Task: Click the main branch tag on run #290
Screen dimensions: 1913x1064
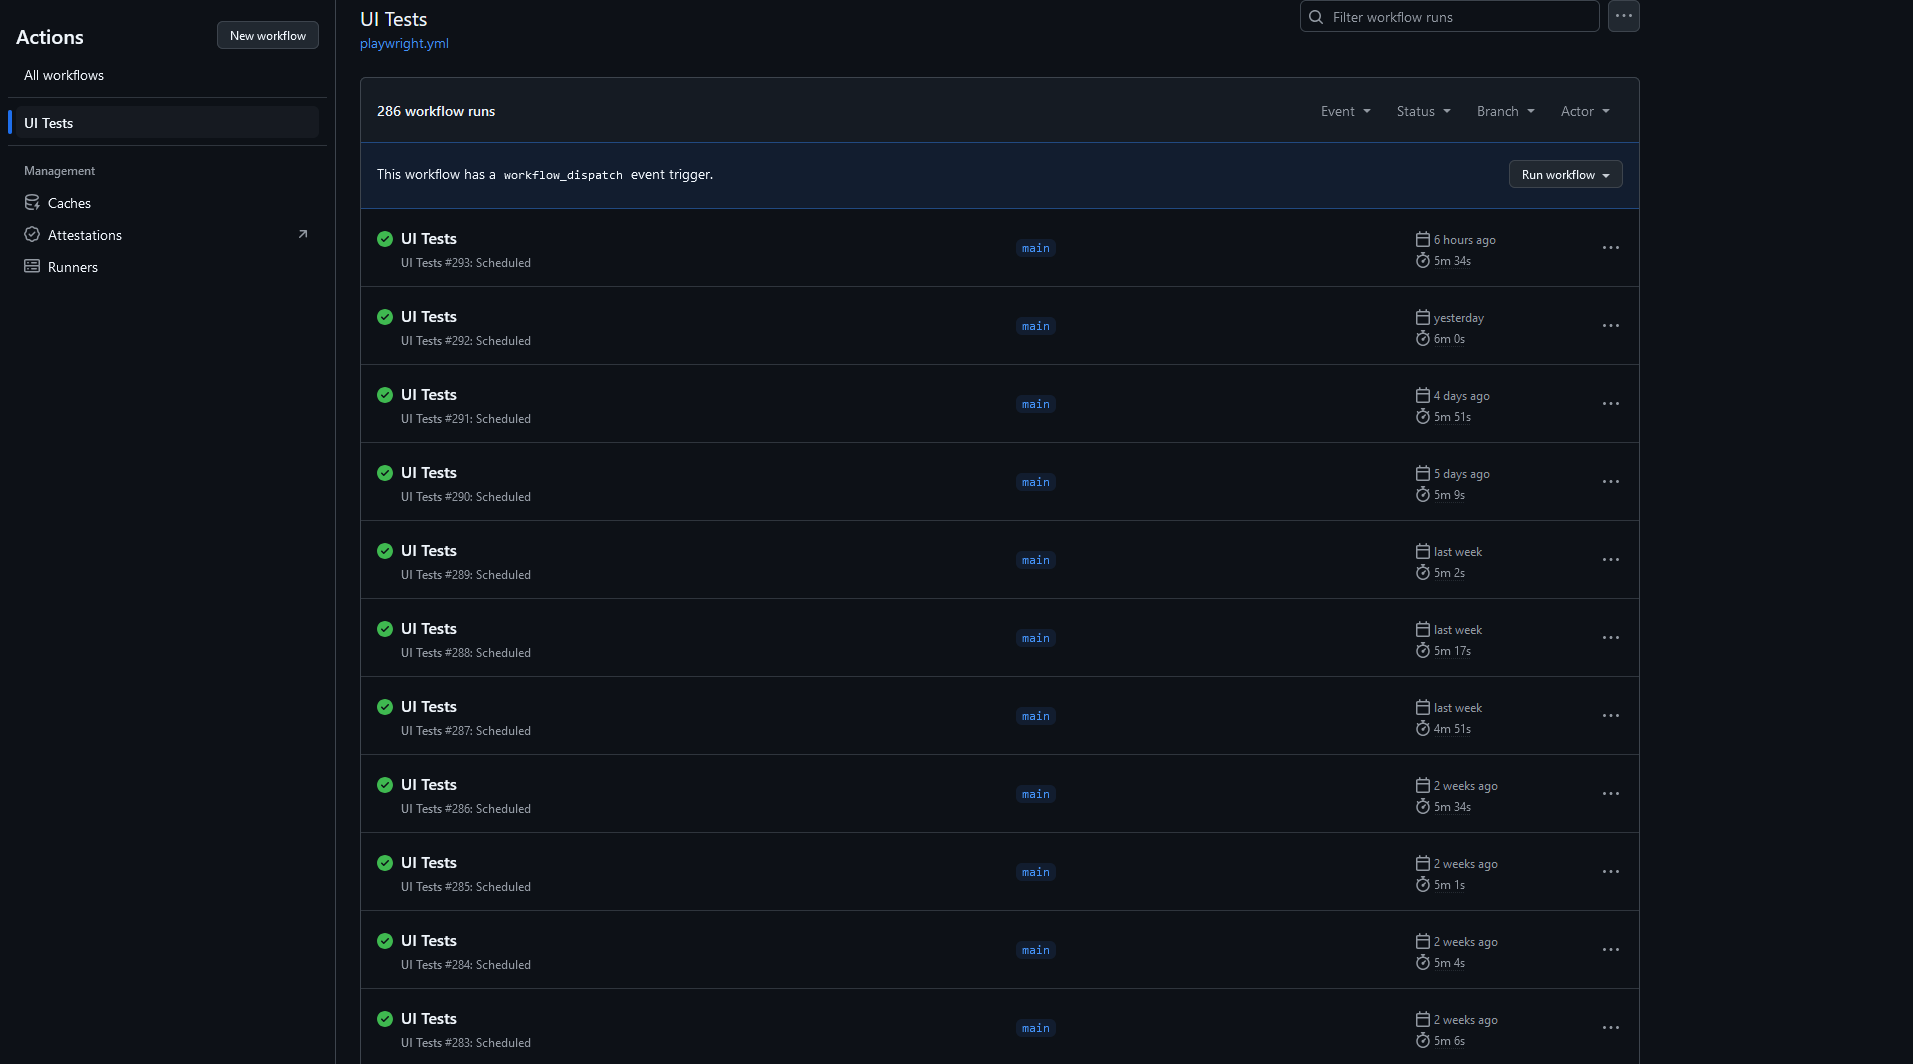Action: point(1035,482)
